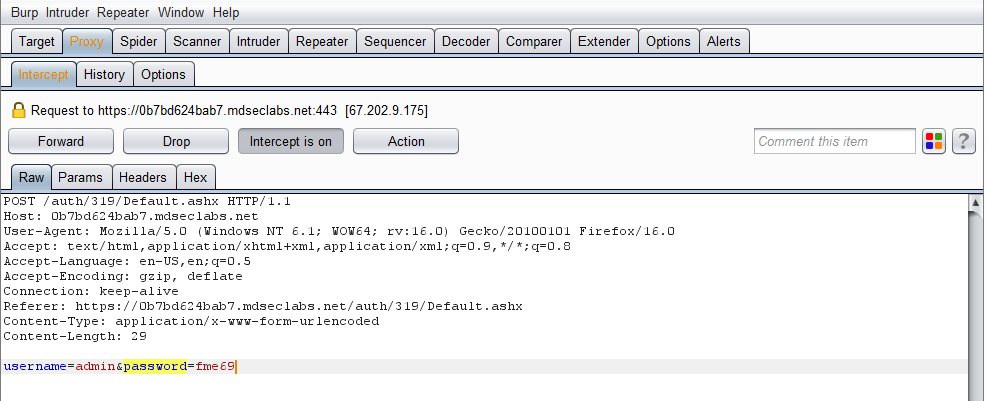Screen dimensions: 988x401
Task: Click the padlock icon beside the request URL
Action: click(19, 110)
